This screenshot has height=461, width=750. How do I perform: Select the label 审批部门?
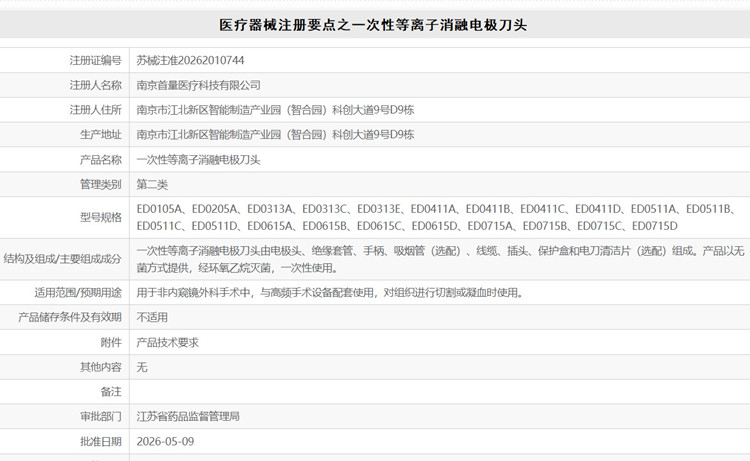101,417
